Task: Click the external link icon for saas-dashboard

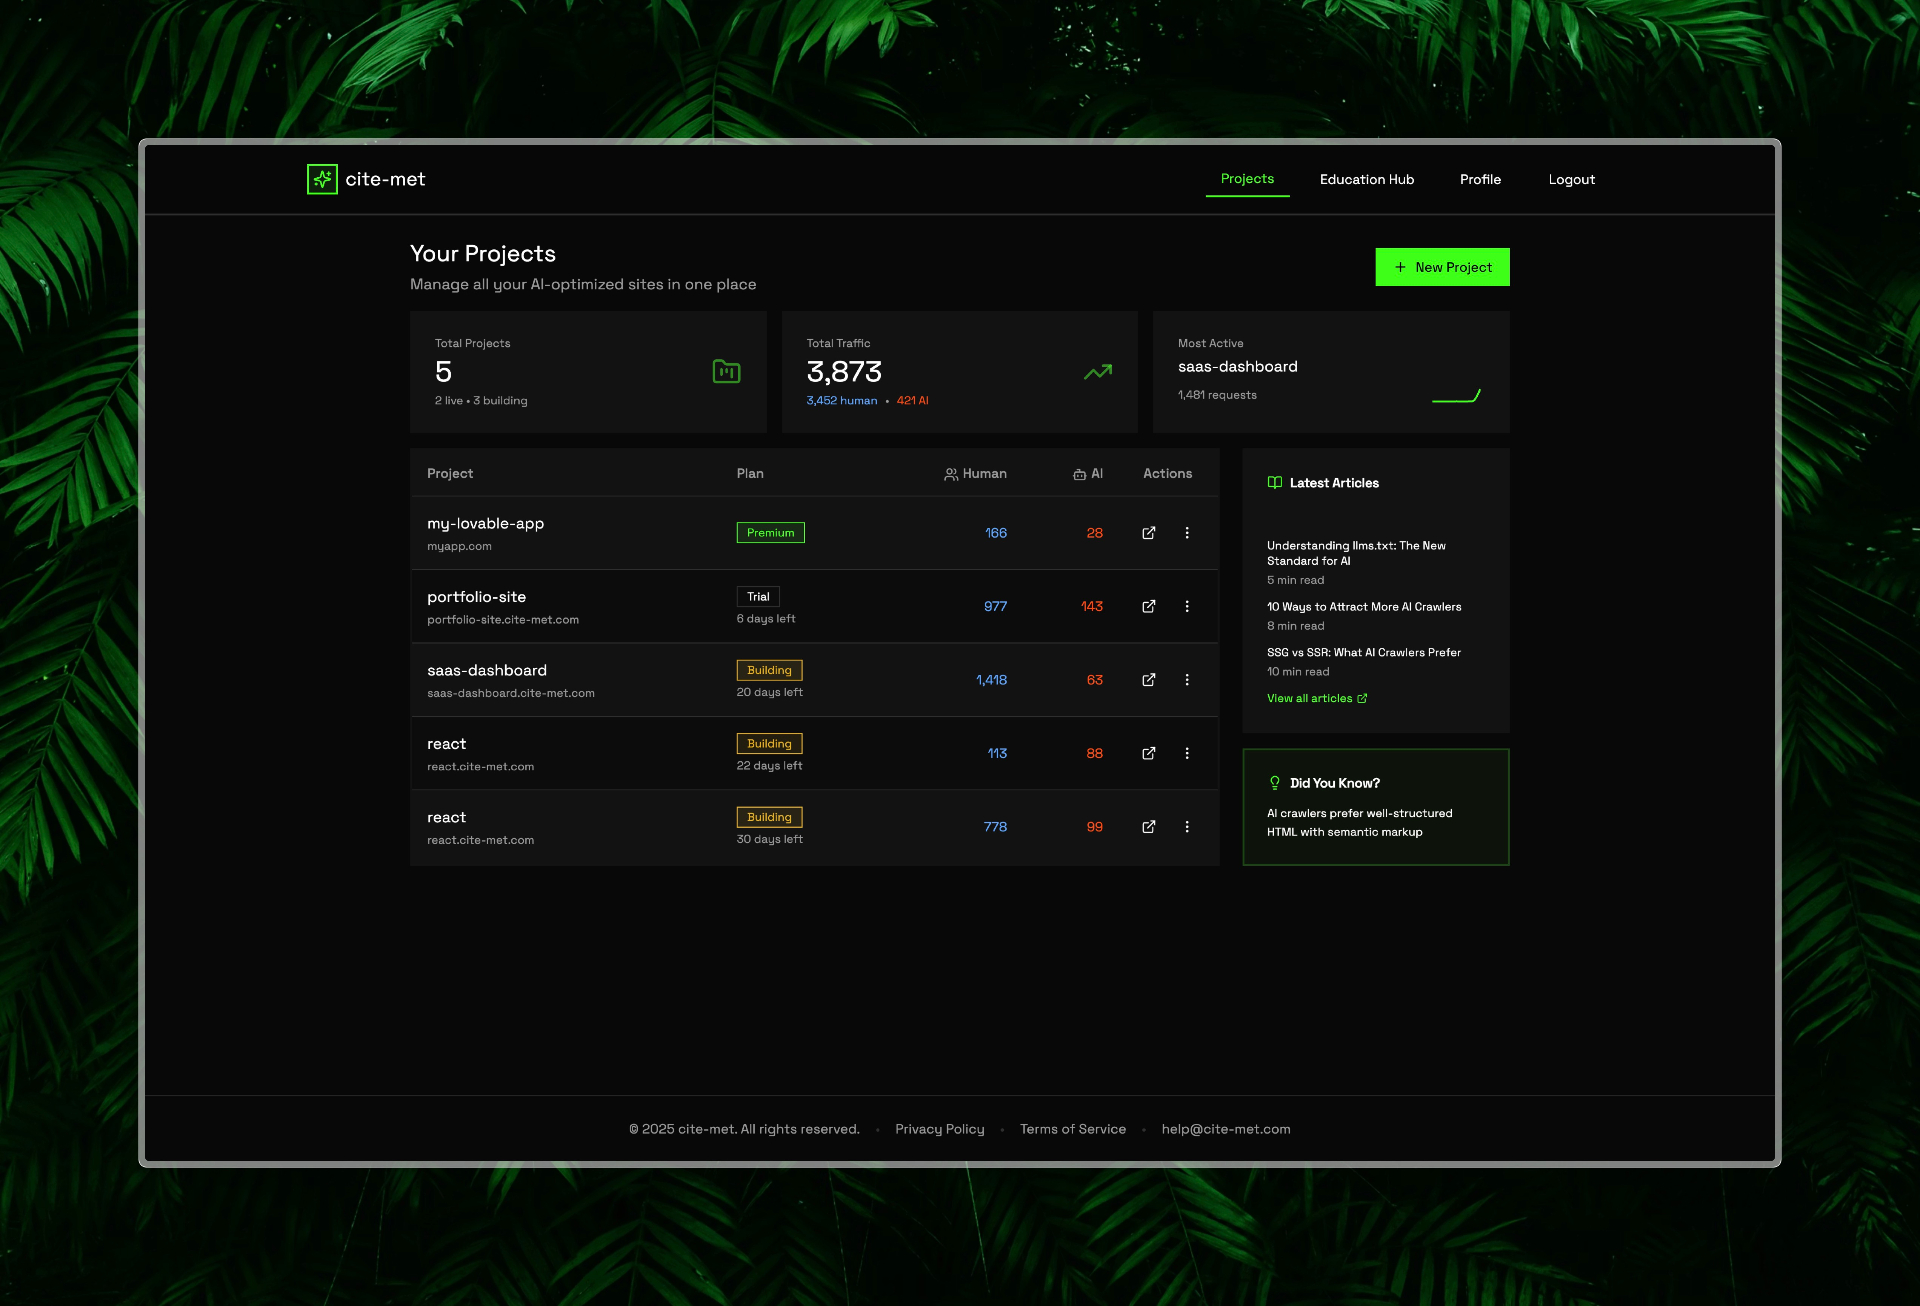Action: [1148, 679]
